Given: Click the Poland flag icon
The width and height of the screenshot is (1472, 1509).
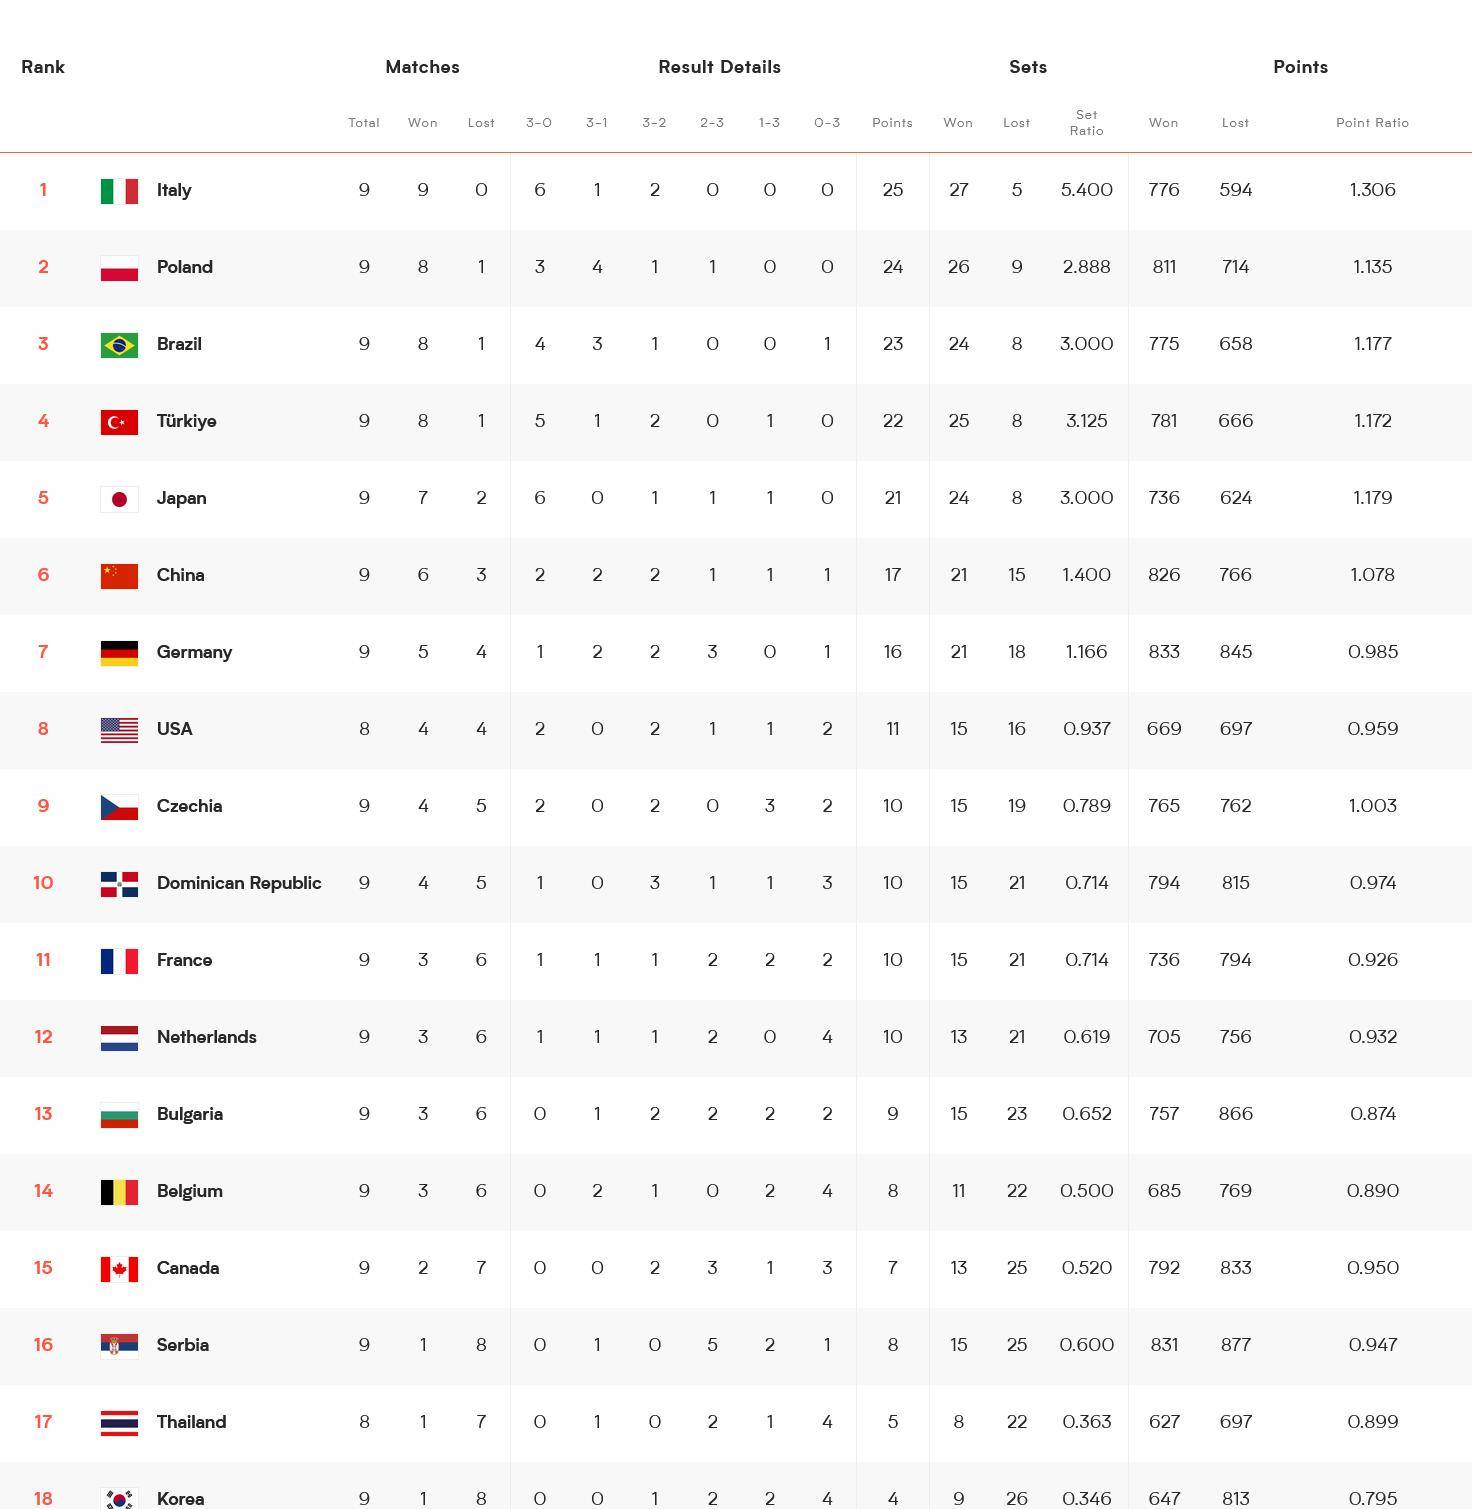Looking at the screenshot, I should [119, 267].
